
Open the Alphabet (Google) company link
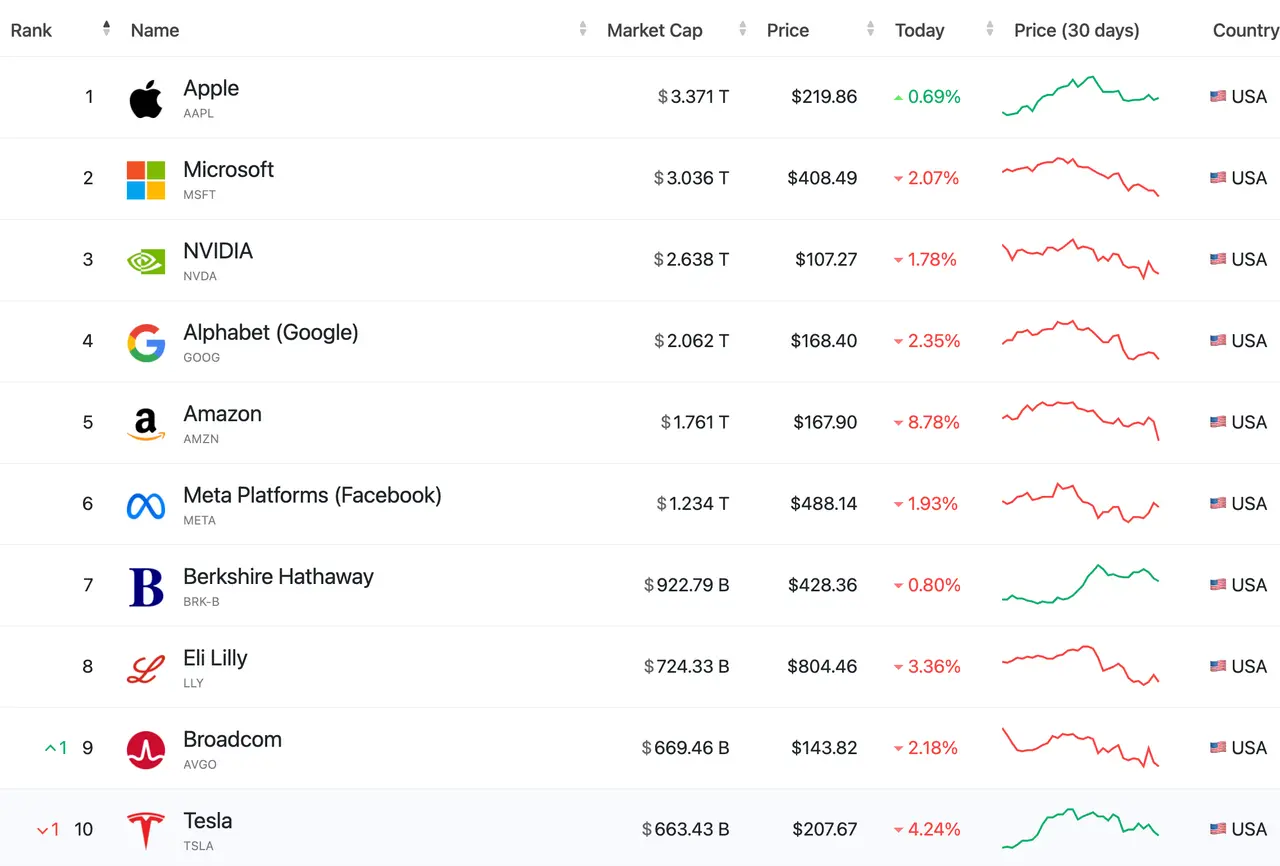point(271,332)
